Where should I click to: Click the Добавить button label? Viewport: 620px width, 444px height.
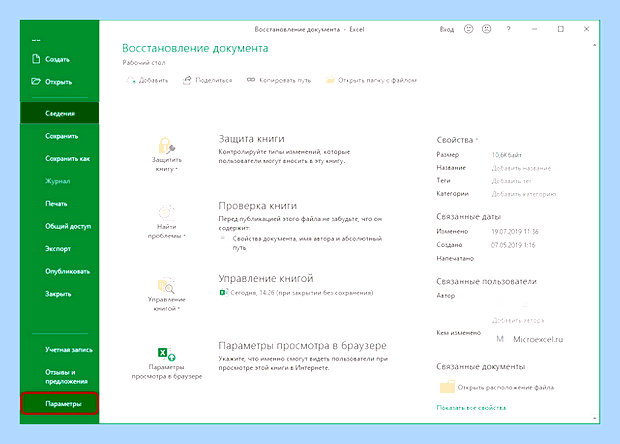coord(153,80)
